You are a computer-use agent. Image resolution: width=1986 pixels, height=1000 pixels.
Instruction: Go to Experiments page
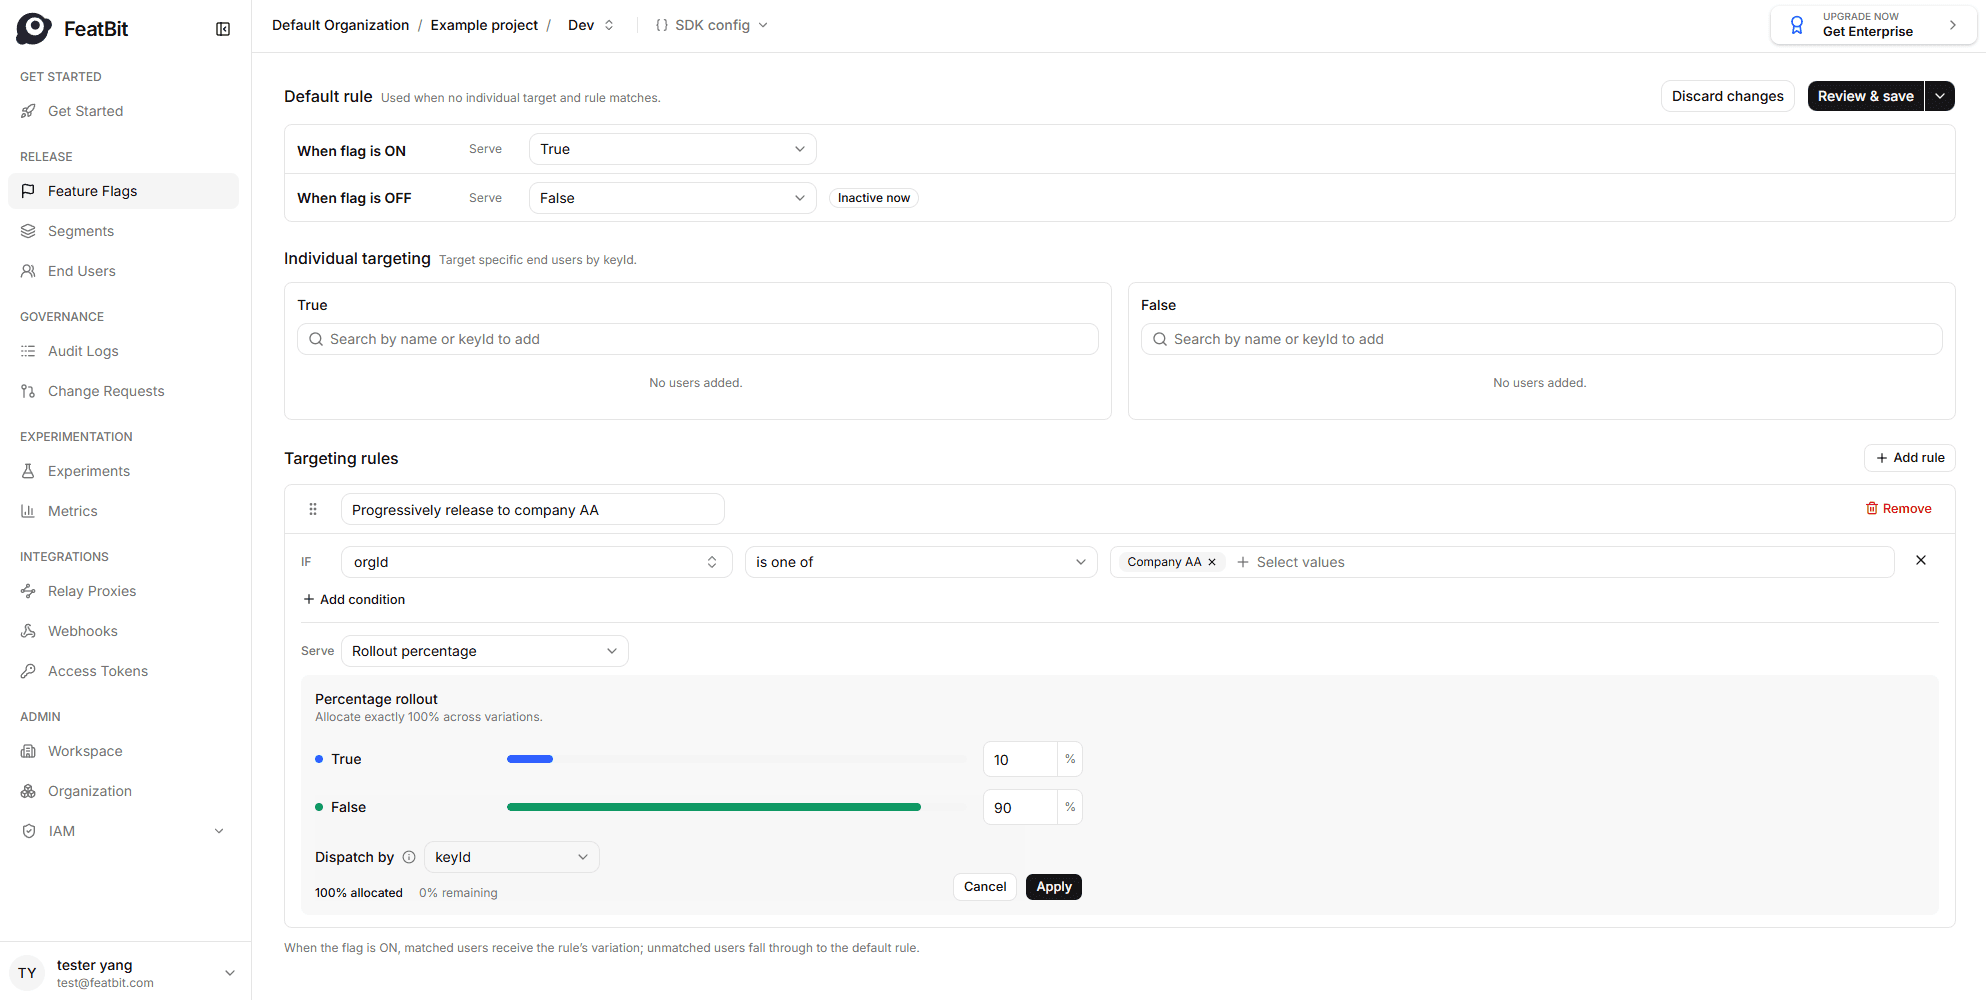(x=124, y=471)
